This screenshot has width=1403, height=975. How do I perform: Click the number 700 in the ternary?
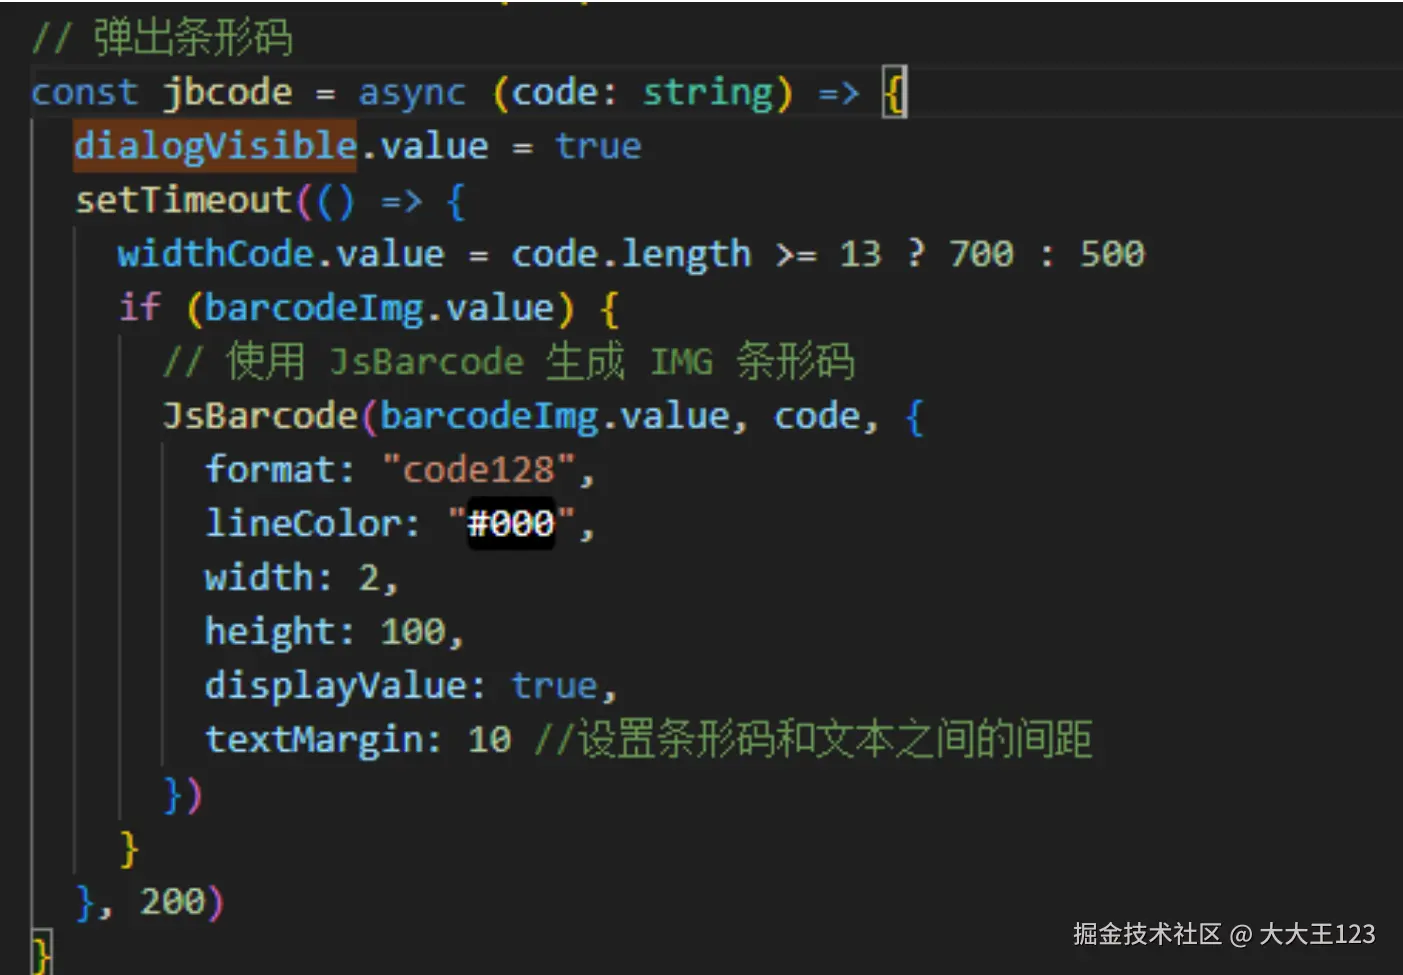point(980,254)
